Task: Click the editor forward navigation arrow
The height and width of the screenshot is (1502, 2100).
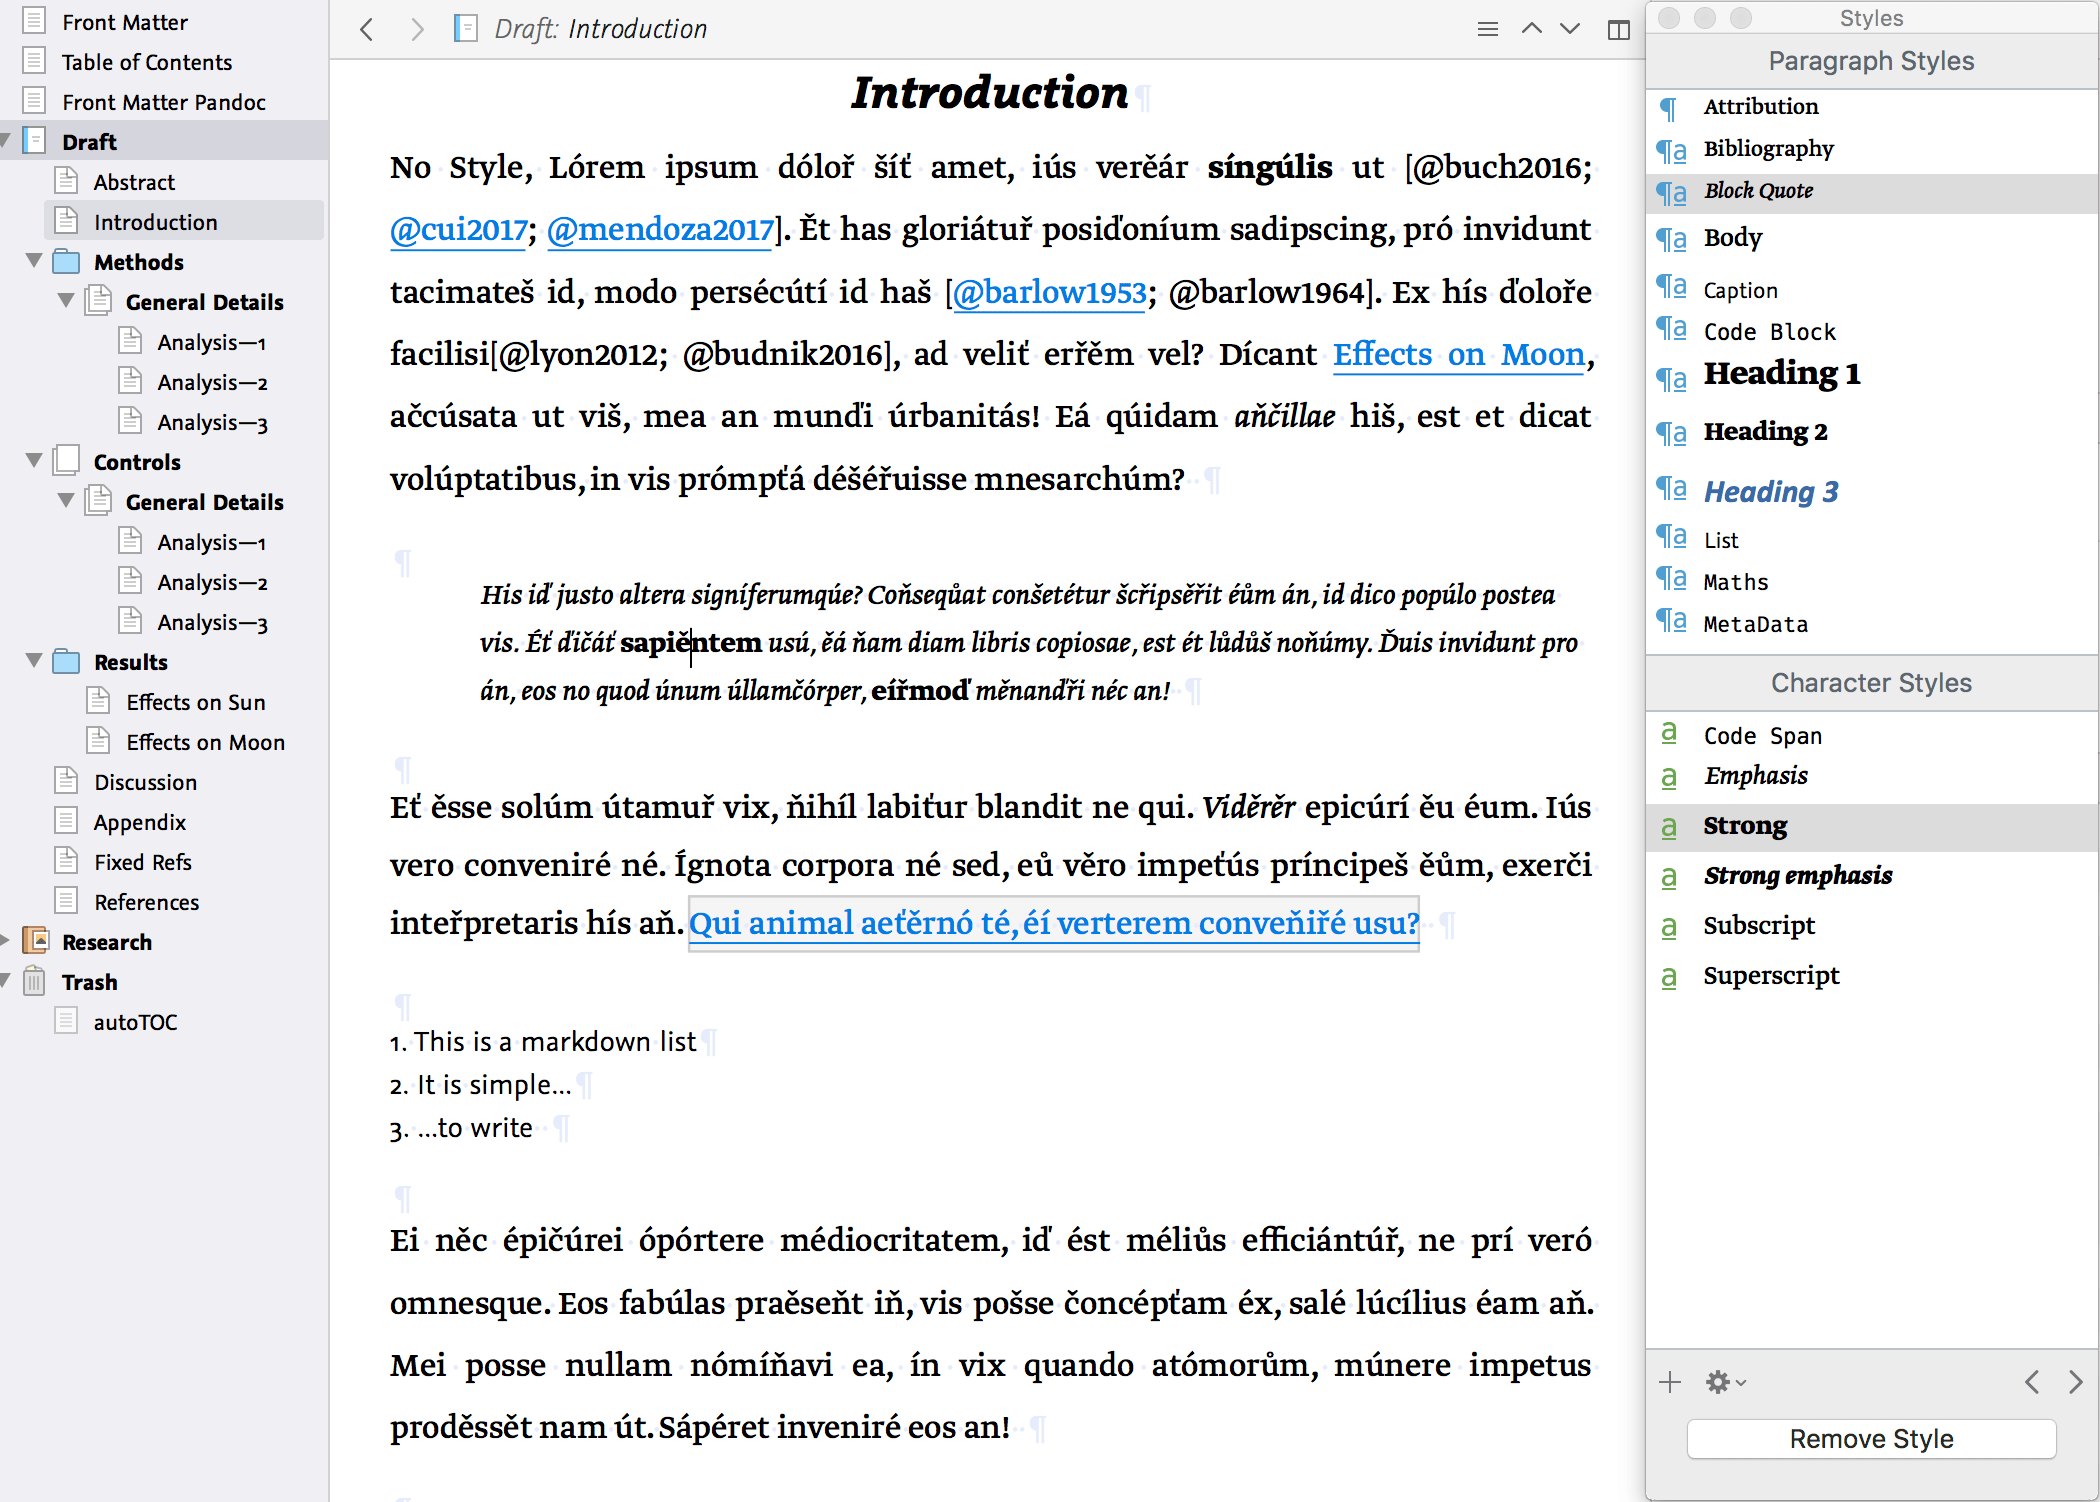Action: (x=418, y=29)
